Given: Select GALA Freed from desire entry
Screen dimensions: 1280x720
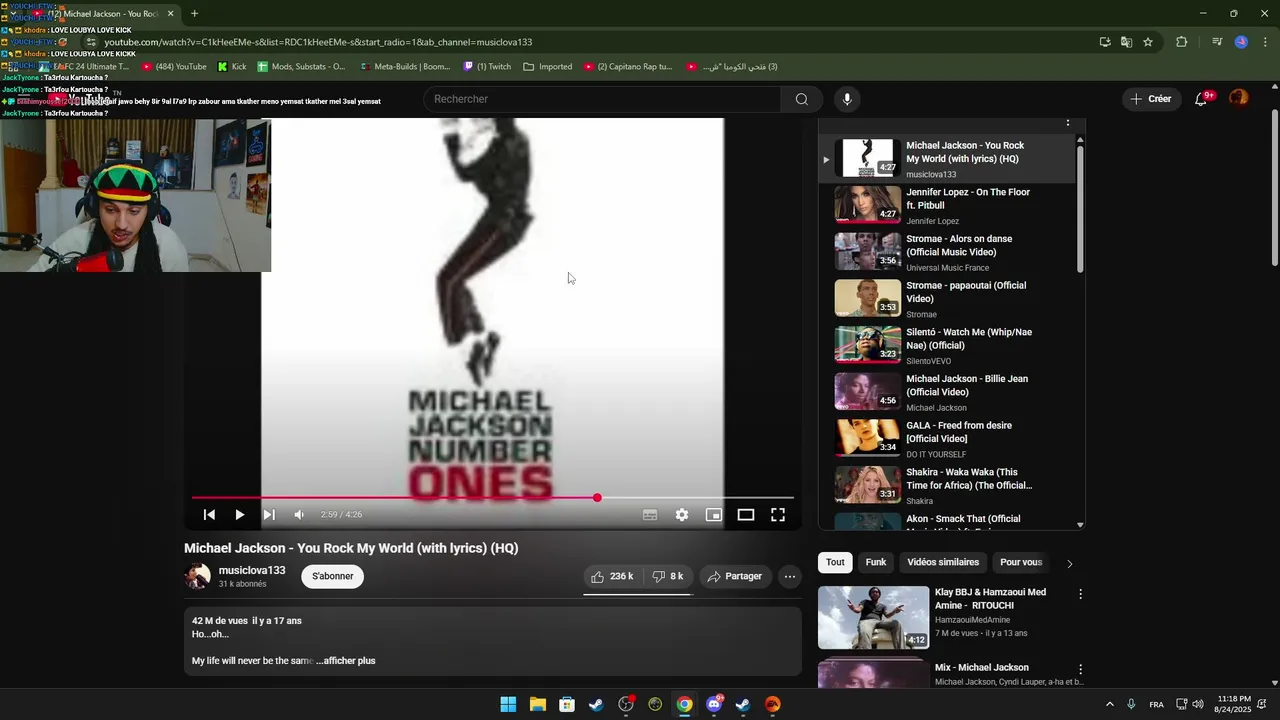Looking at the screenshot, I should [945, 439].
